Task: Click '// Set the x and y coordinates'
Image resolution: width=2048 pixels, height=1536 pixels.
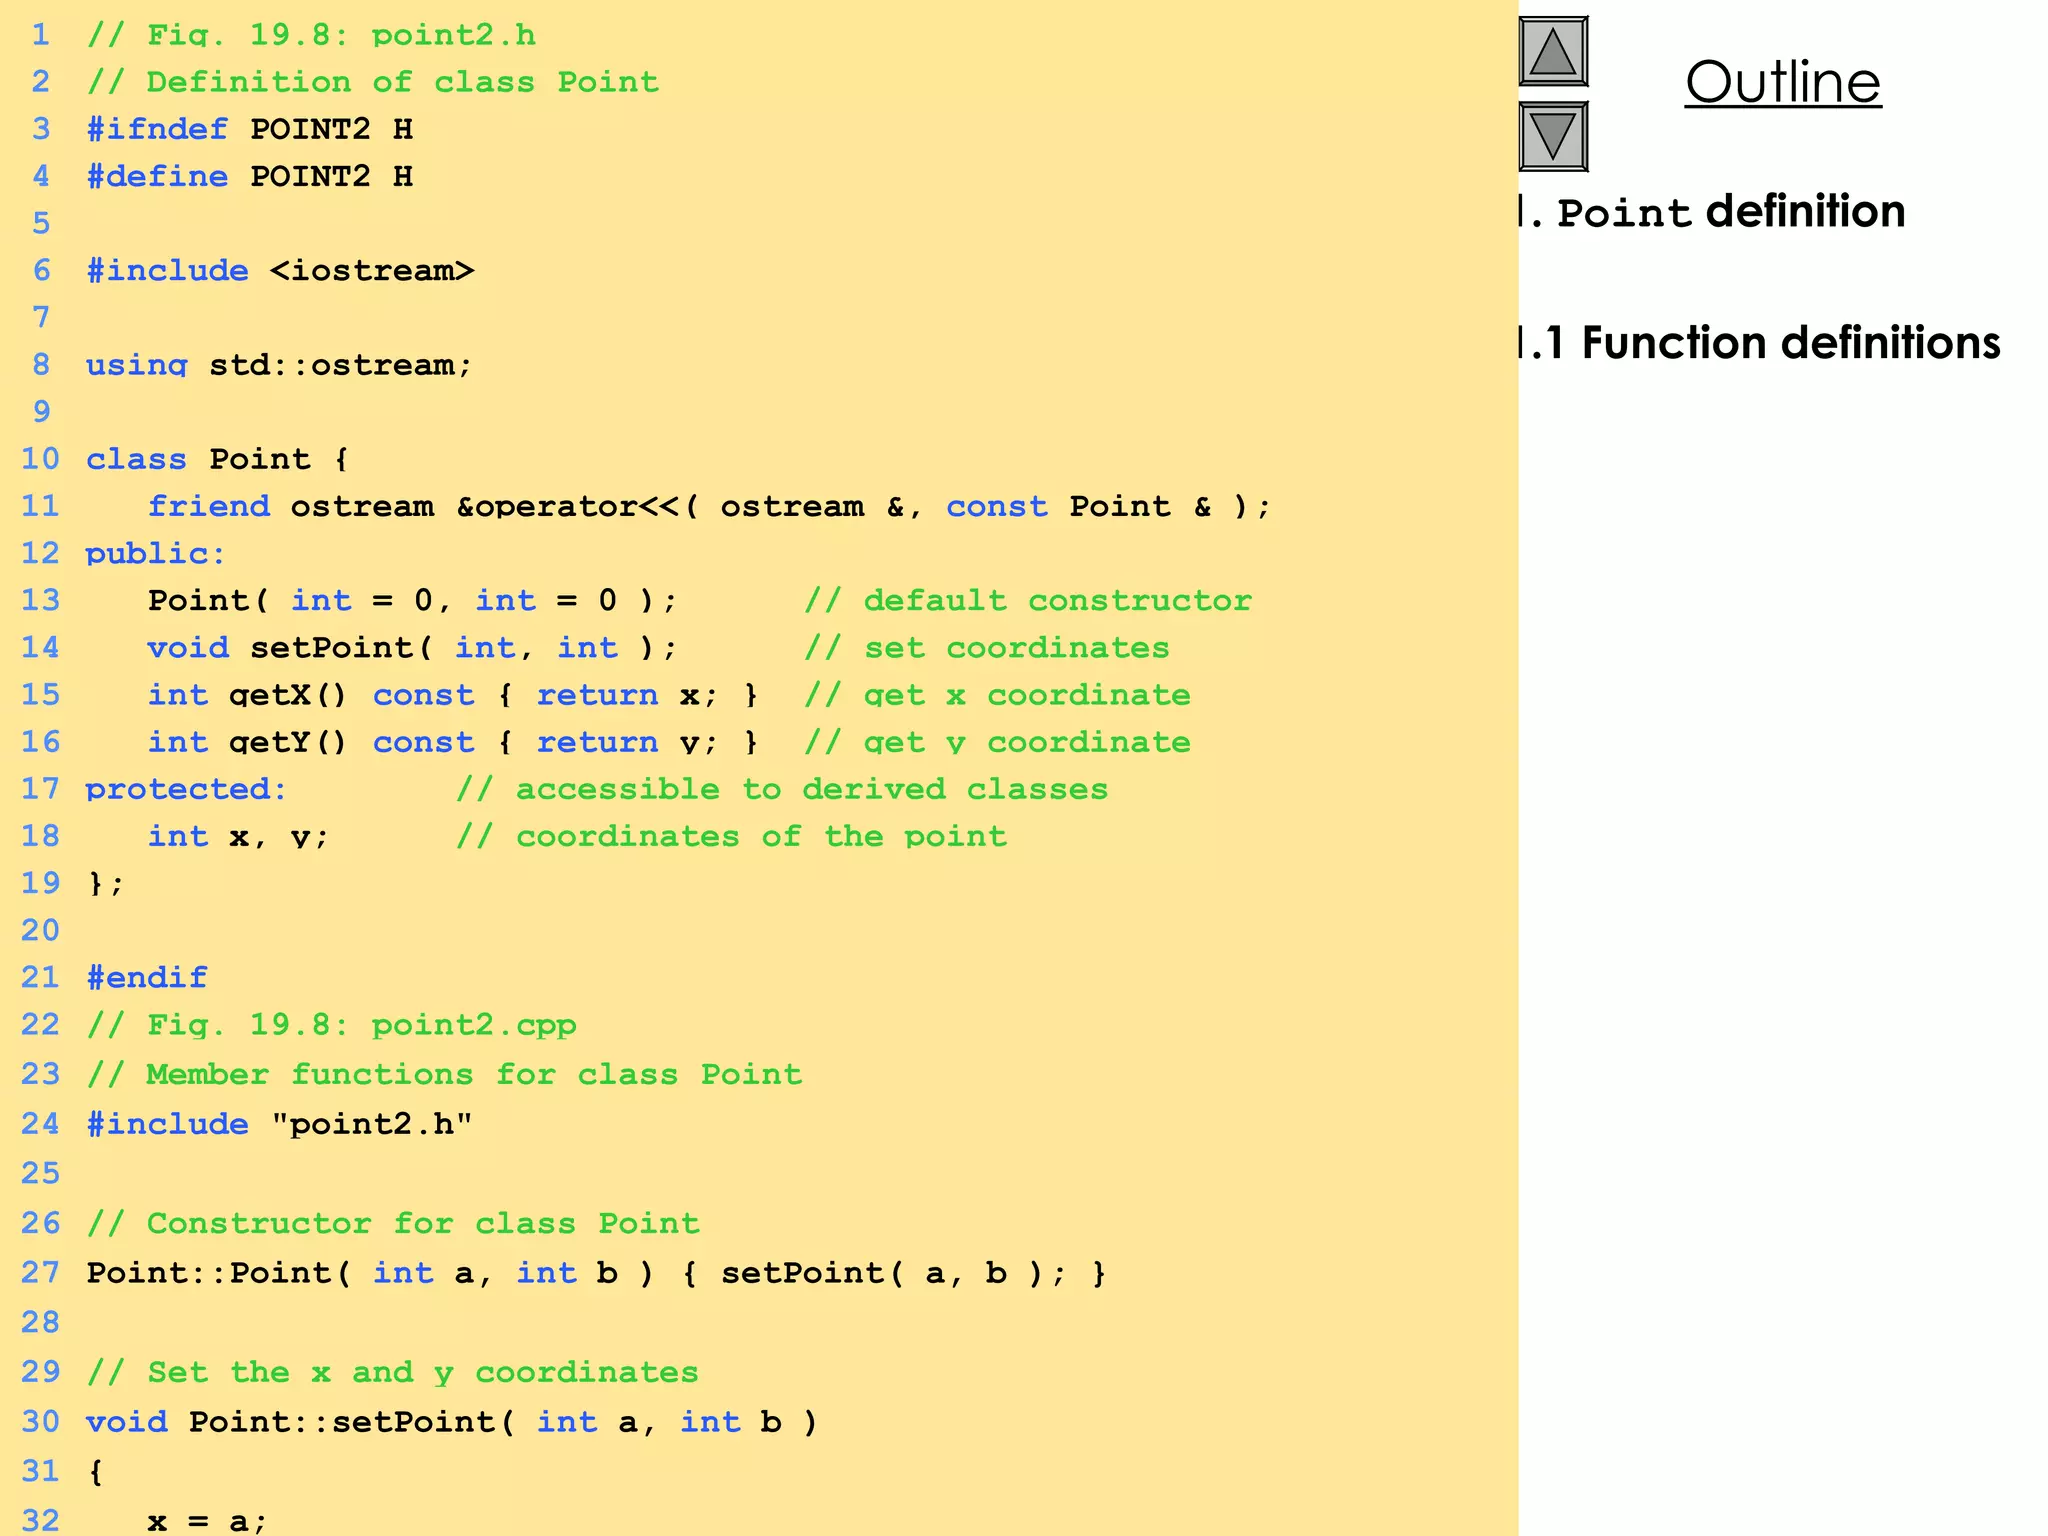Action: (x=392, y=1372)
